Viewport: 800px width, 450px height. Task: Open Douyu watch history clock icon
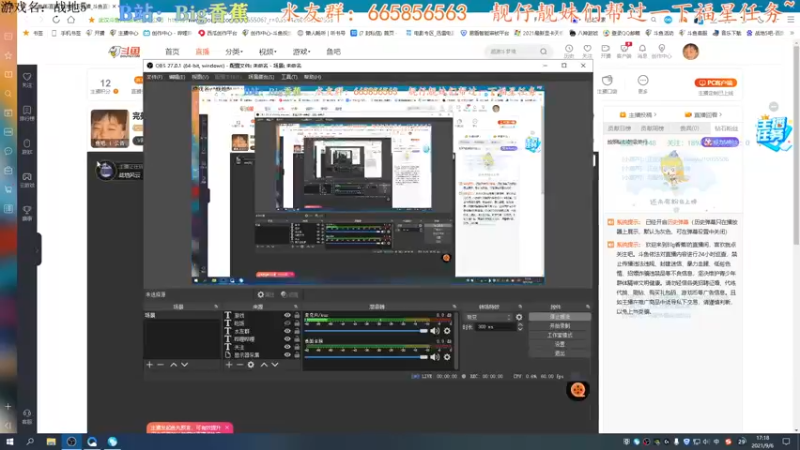point(569,51)
